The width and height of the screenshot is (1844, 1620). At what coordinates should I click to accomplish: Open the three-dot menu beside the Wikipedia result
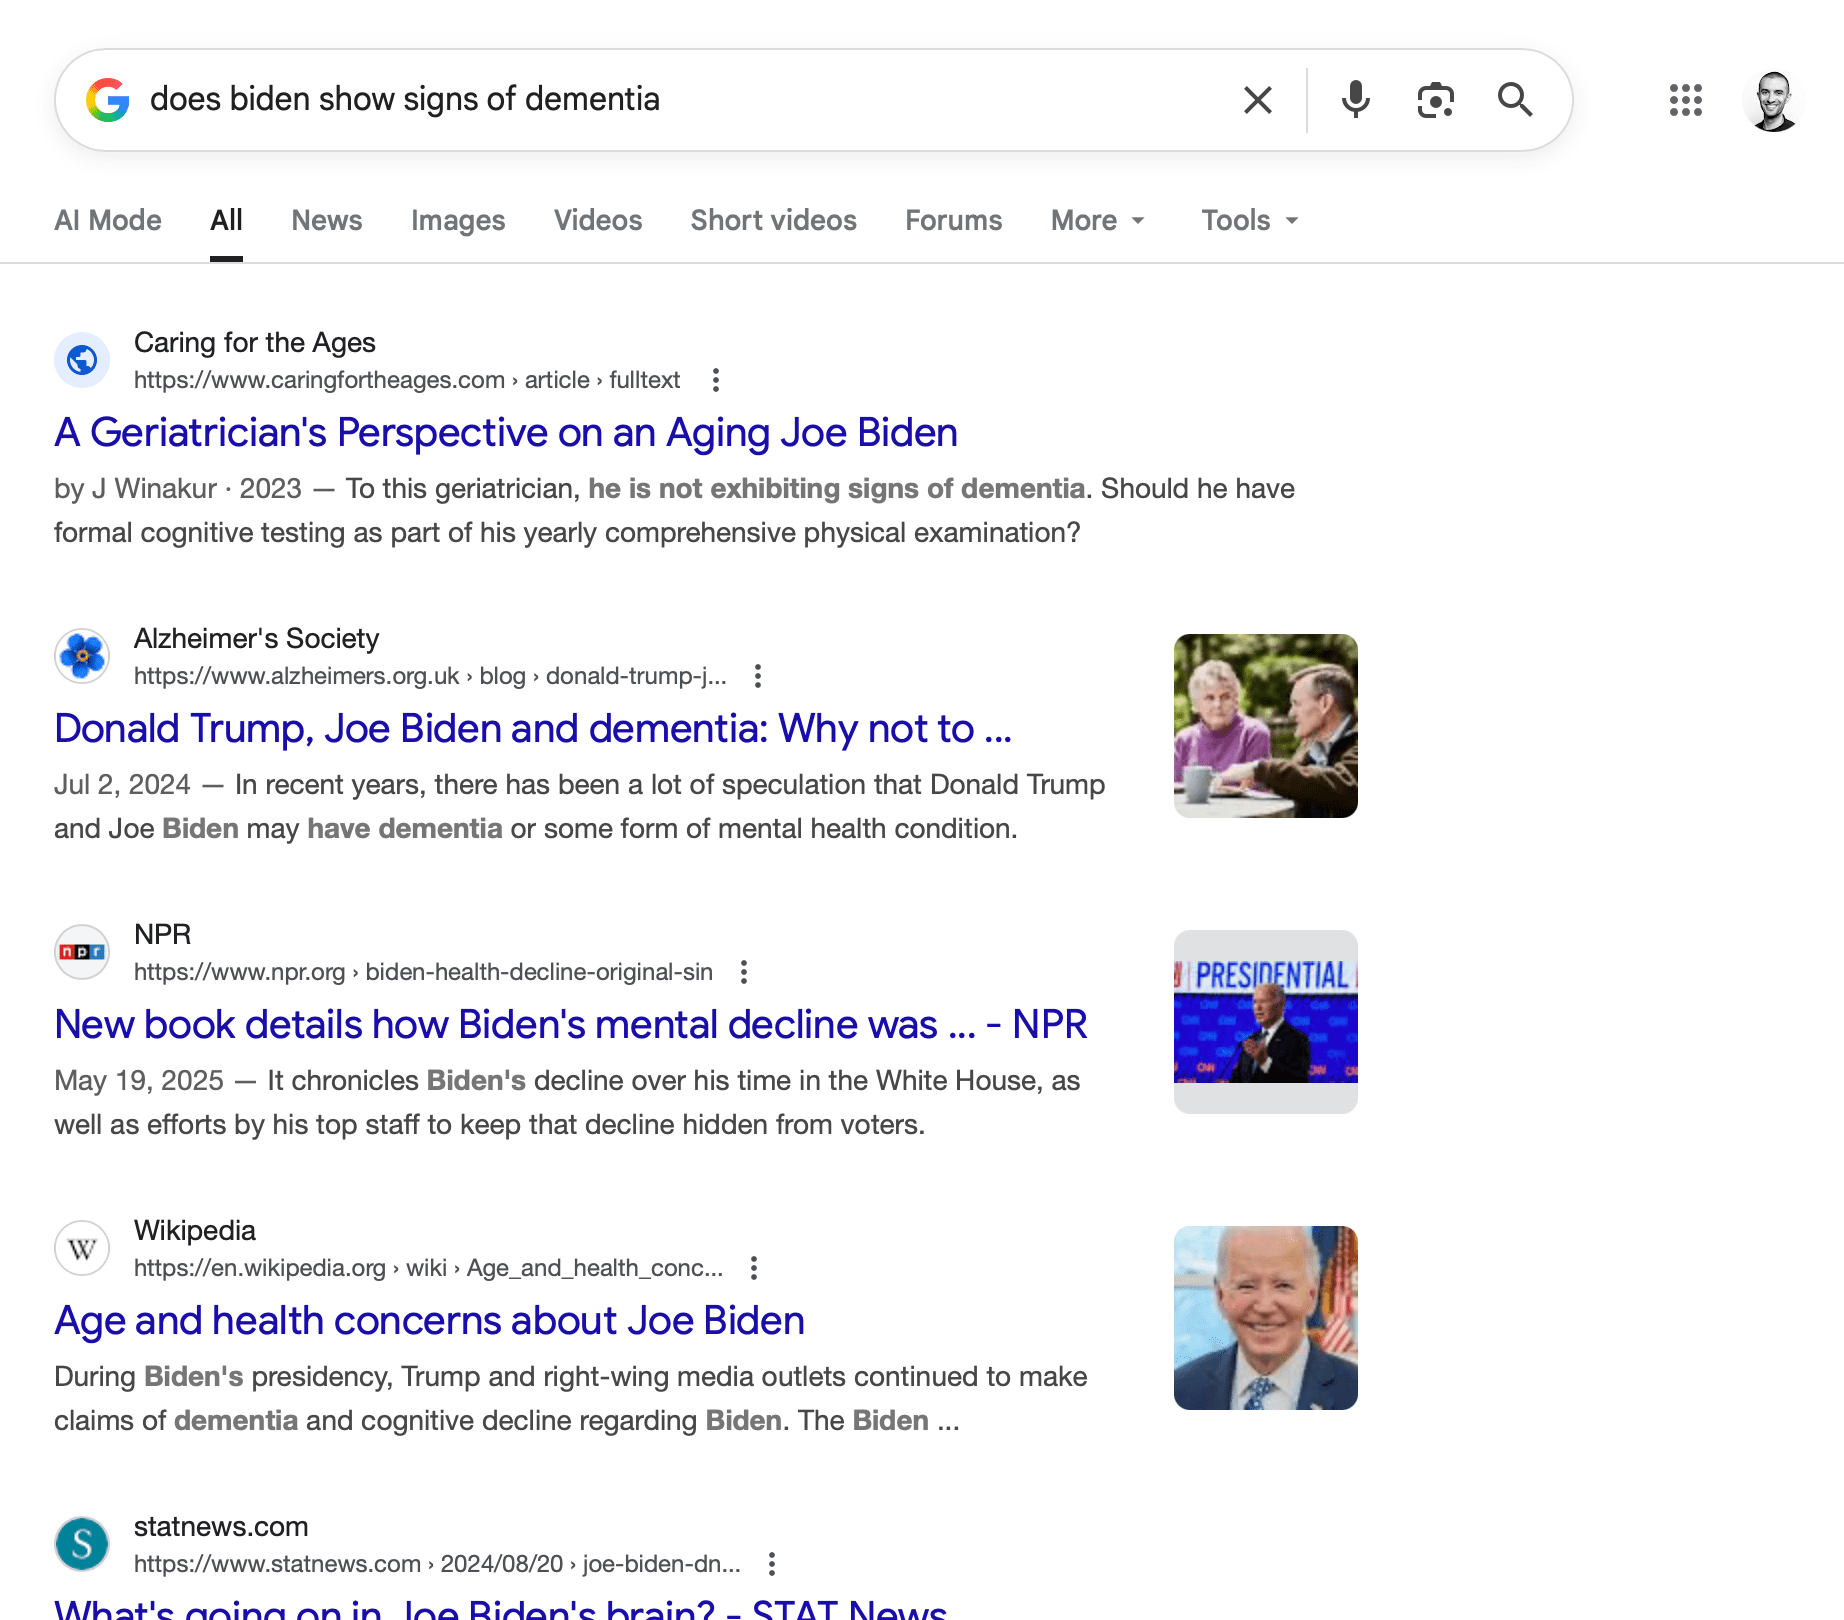[x=754, y=1268]
